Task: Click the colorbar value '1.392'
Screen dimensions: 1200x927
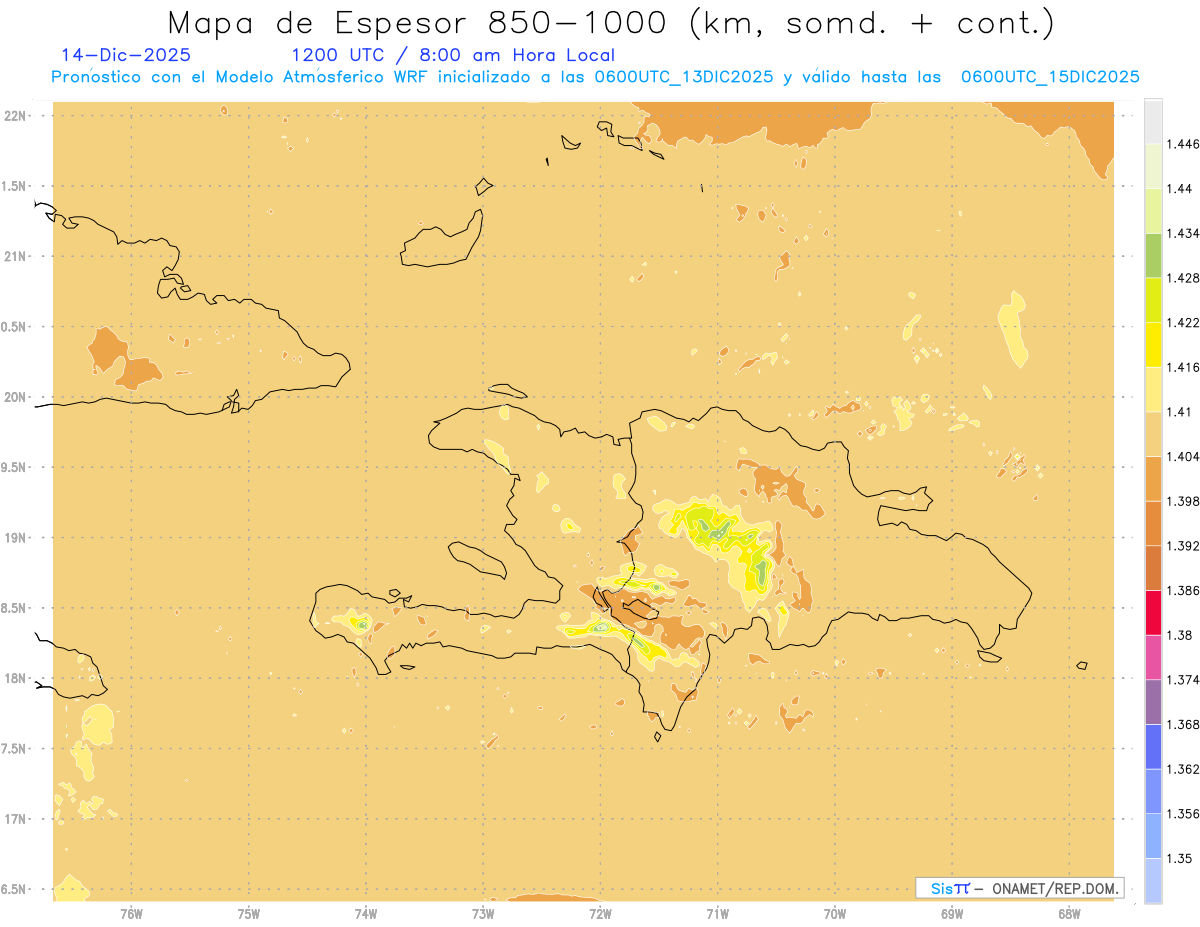Action: [x=1183, y=546]
